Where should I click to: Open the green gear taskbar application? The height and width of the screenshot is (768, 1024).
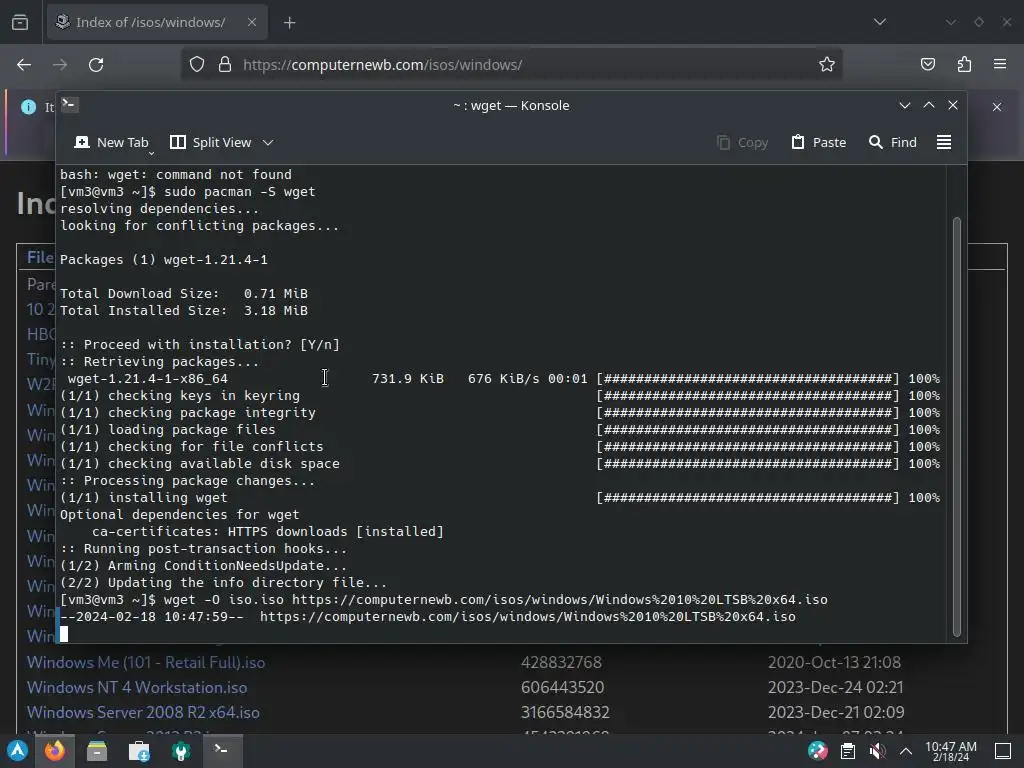pyautogui.click(x=181, y=751)
